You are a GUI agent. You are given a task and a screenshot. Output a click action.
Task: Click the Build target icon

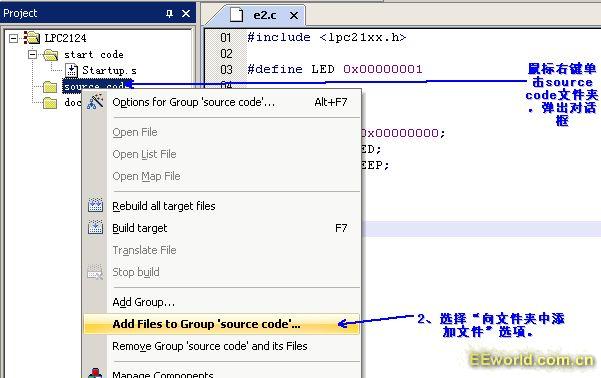coord(95,227)
